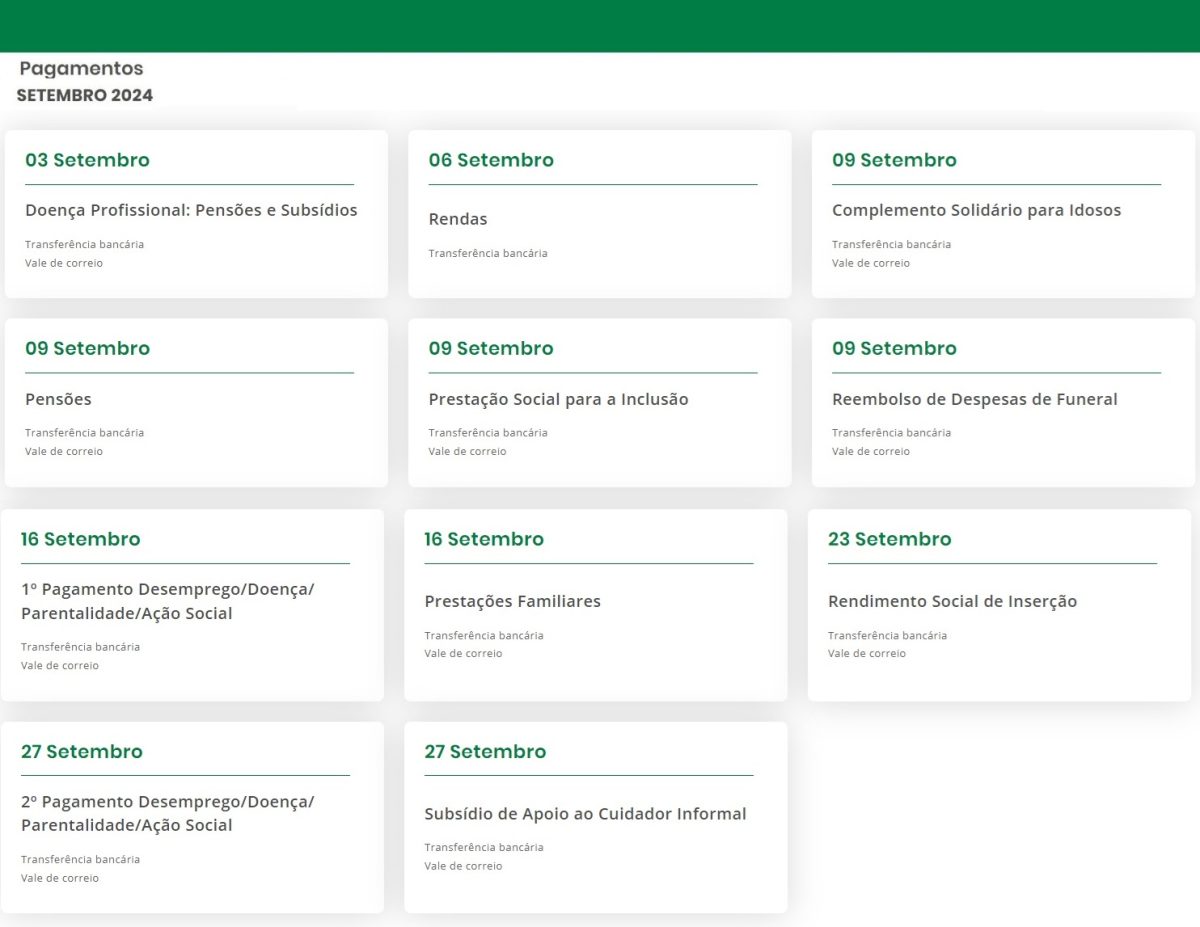Click "Vale de correio" under Doença Profissional
Screen dimensions: 1200x927
[64, 263]
